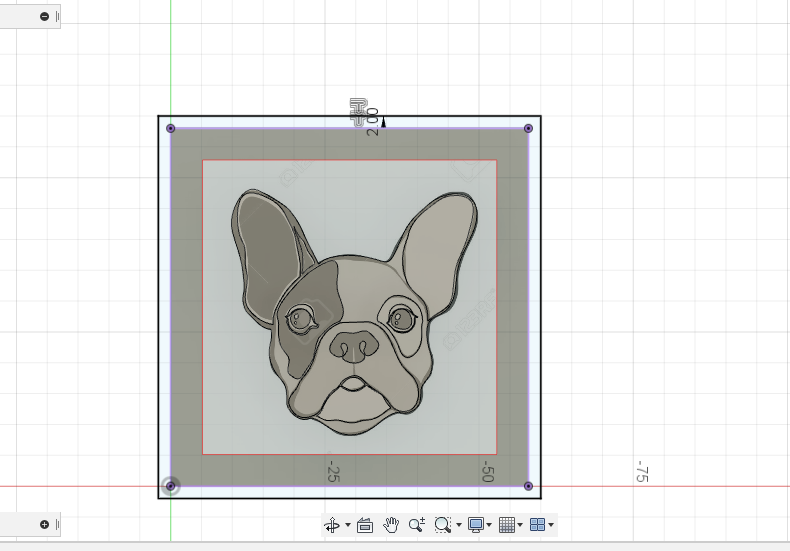Image resolution: width=790 pixels, height=551 pixels.
Task: Select the bottom-right purple sketch point
Action: 528,486
